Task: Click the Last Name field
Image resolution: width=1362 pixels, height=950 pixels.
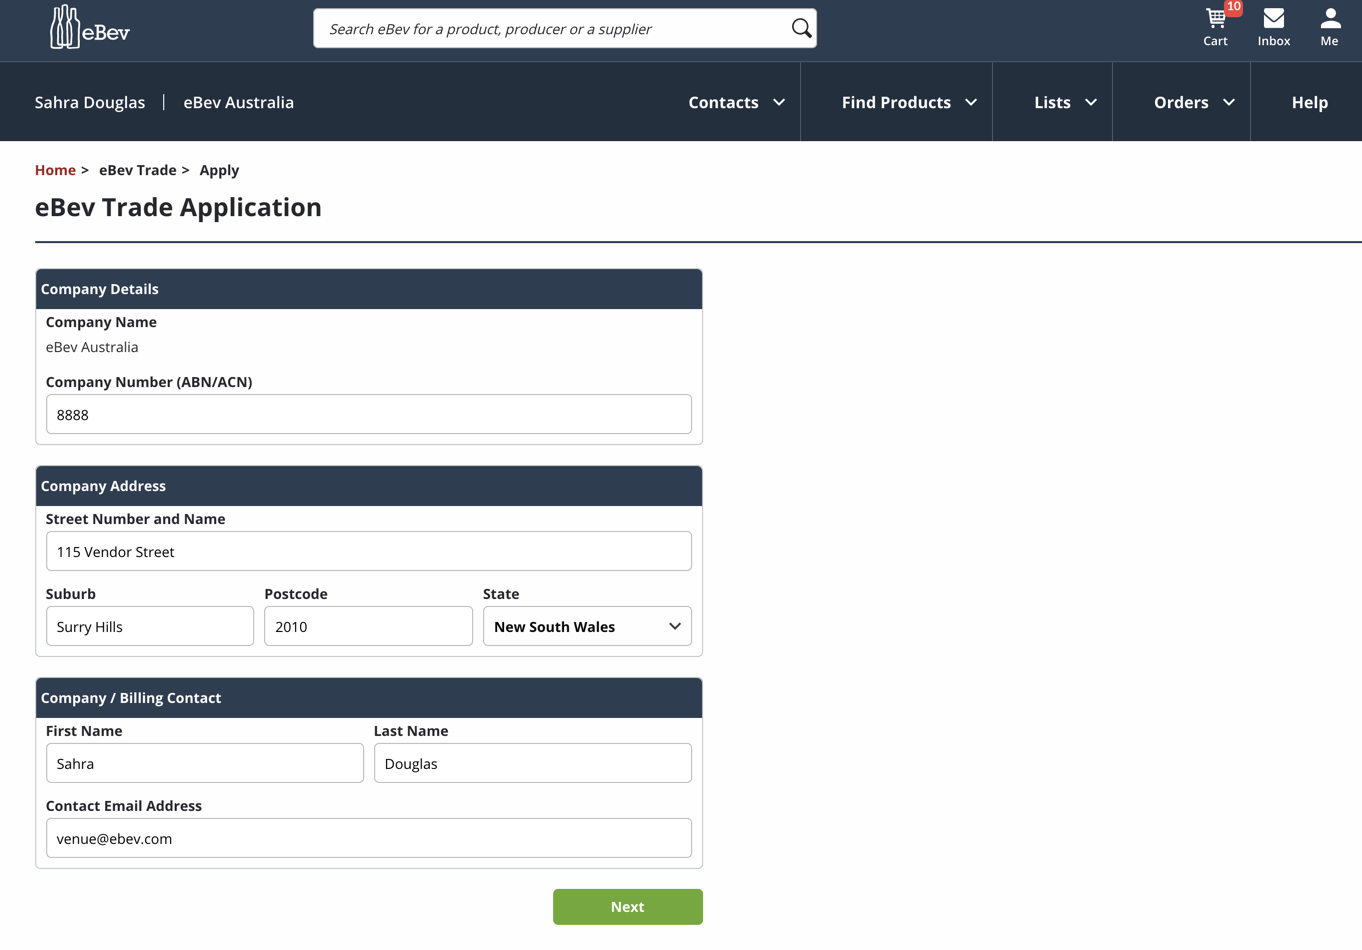Action: (533, 763)
